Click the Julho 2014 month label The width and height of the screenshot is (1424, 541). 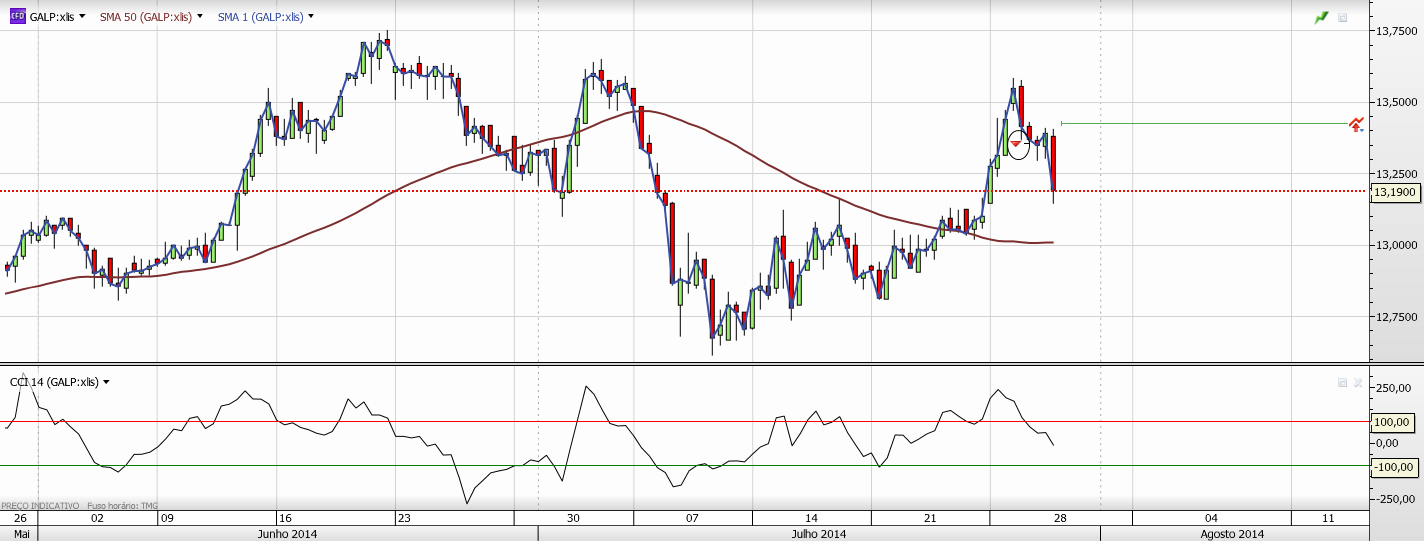pyautogui.click(x=819, y=534)
